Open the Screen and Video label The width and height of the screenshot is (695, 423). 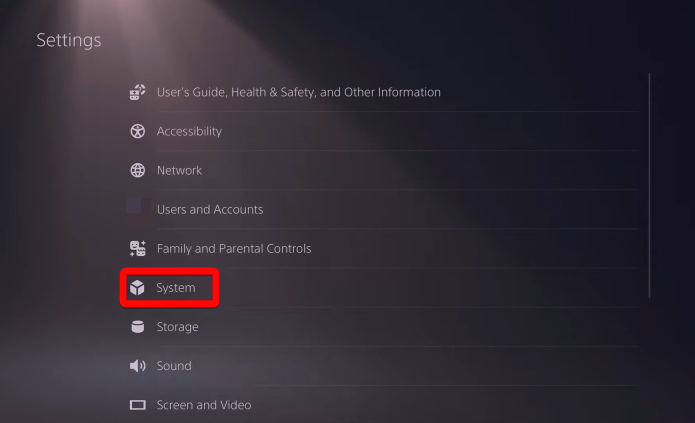click(x=204, y=405)
